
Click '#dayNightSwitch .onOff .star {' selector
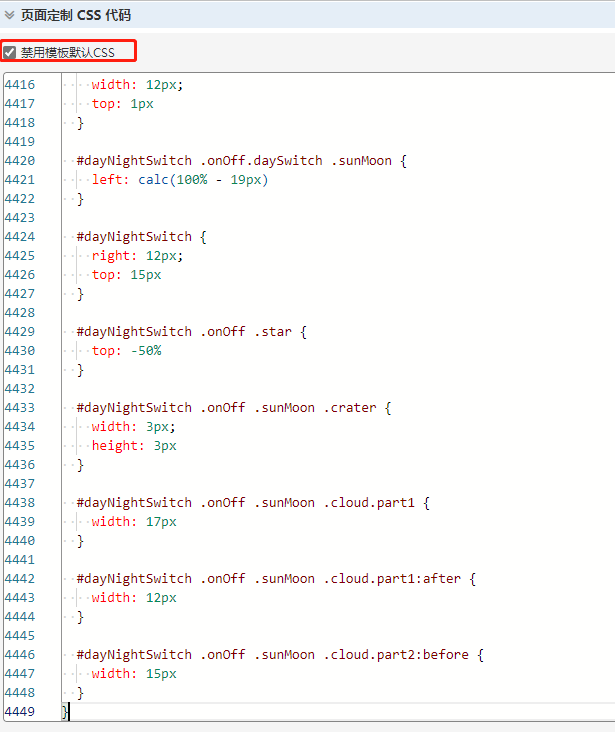[x=191, y=332]
